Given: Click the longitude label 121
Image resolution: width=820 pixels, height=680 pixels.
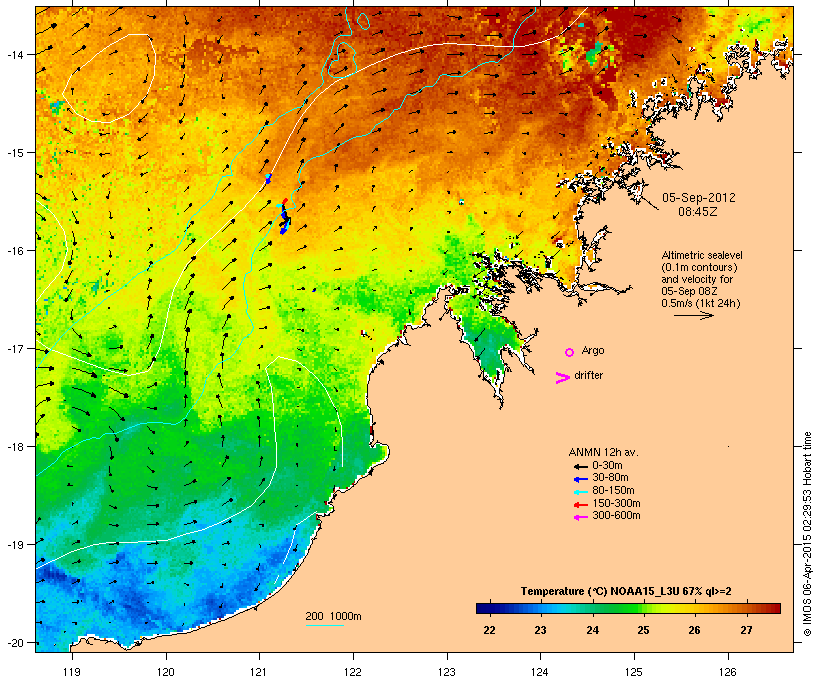Looking at the screenshot, I should coord(259,672).
